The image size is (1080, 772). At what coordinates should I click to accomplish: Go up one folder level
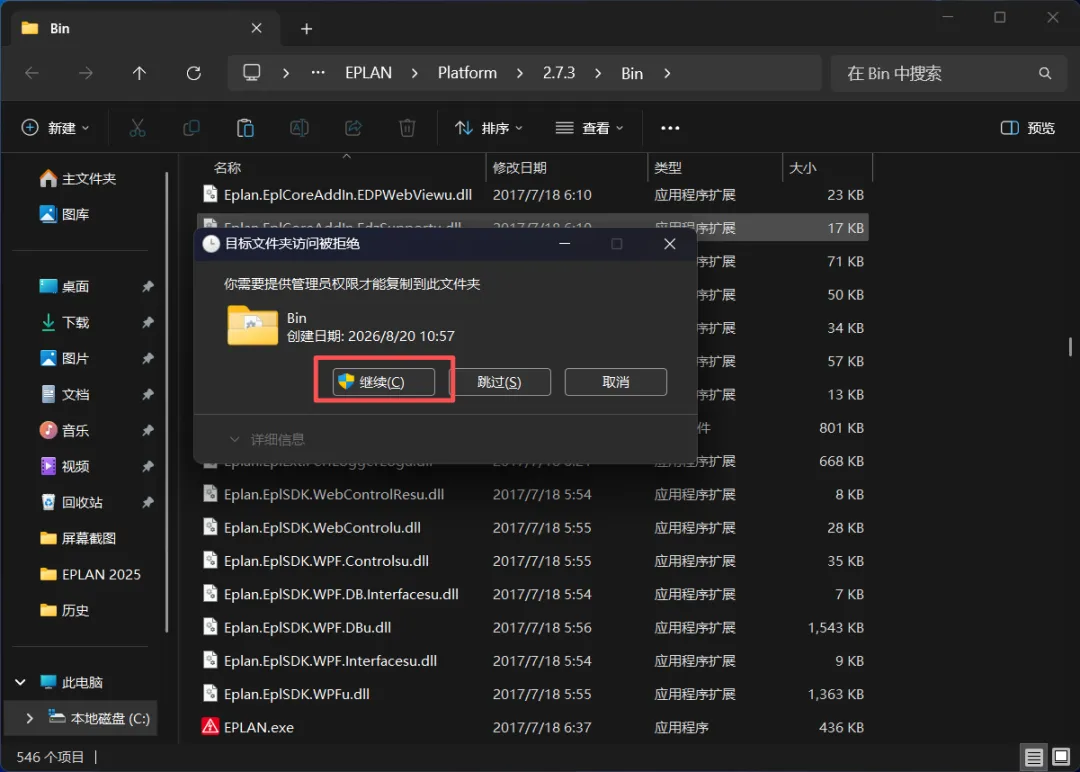pos(139,73)
